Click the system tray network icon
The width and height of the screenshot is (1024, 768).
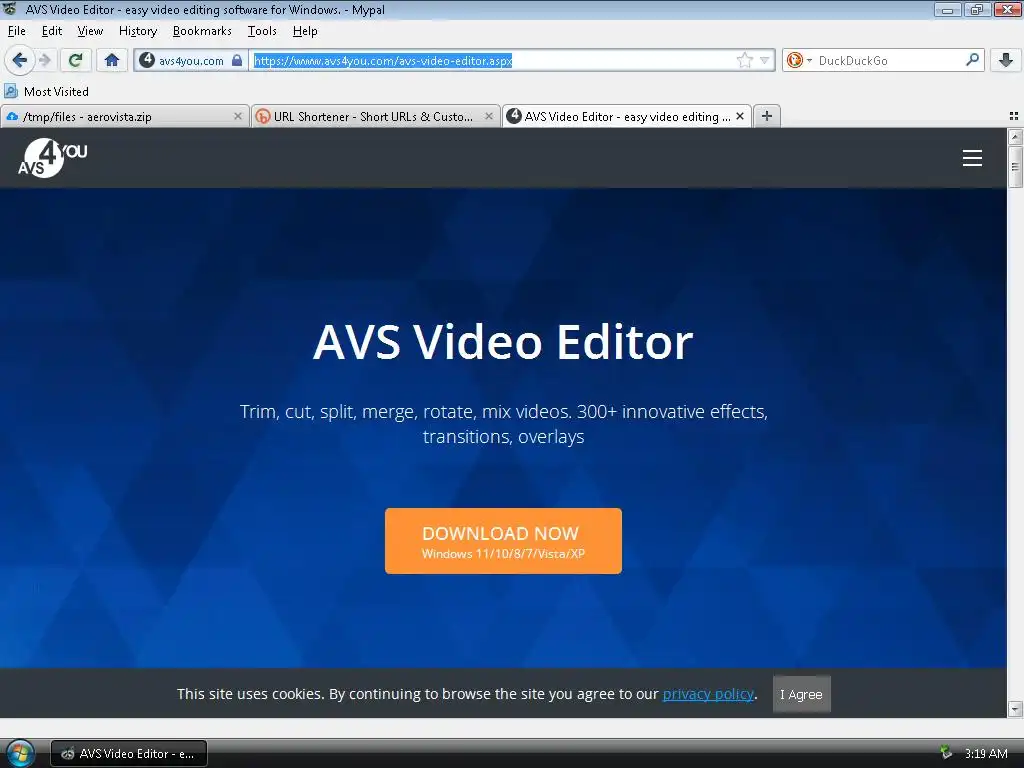(x=946, y=753)
